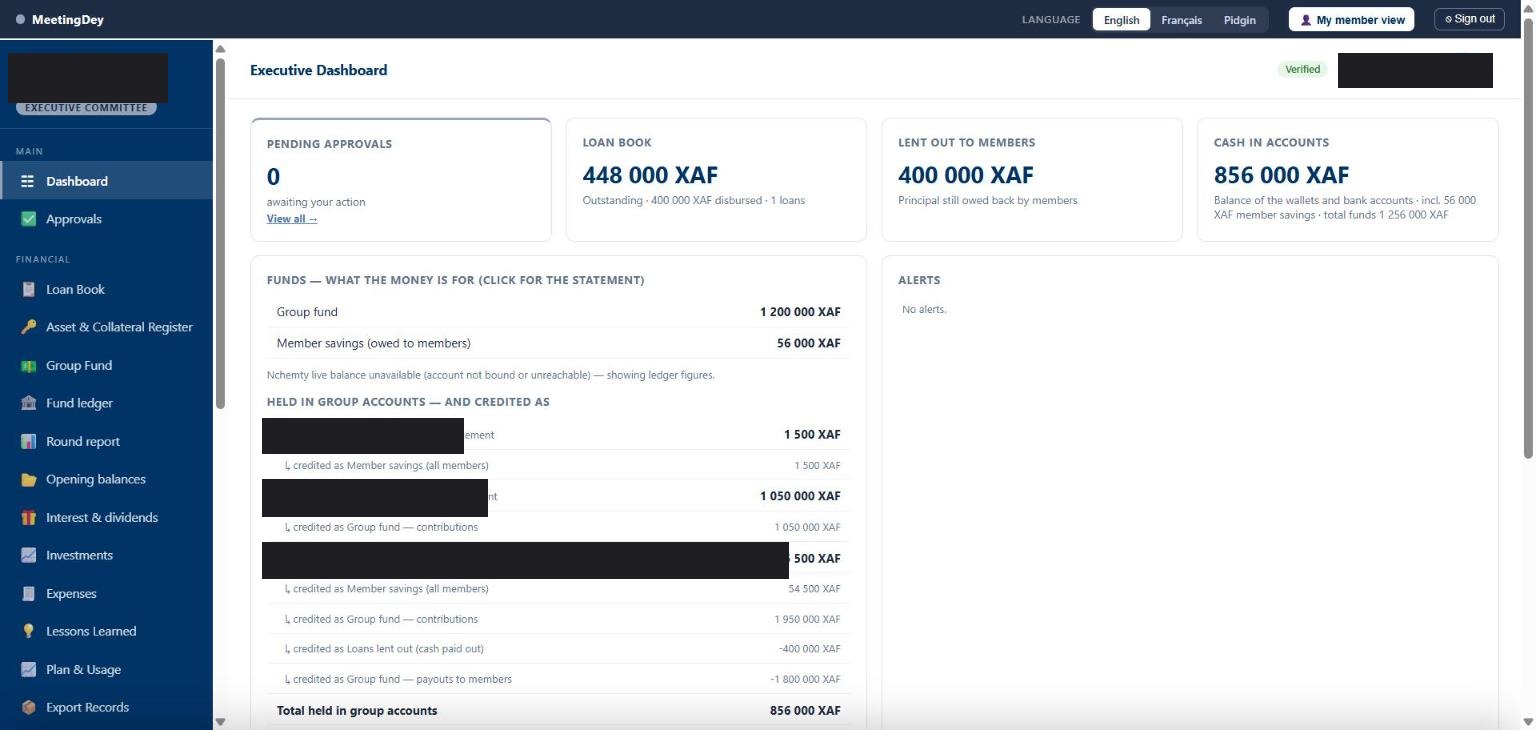Click the sidebar scrollbar down arrow
This screenshot has height=730, width=1536.
point(220,721)
